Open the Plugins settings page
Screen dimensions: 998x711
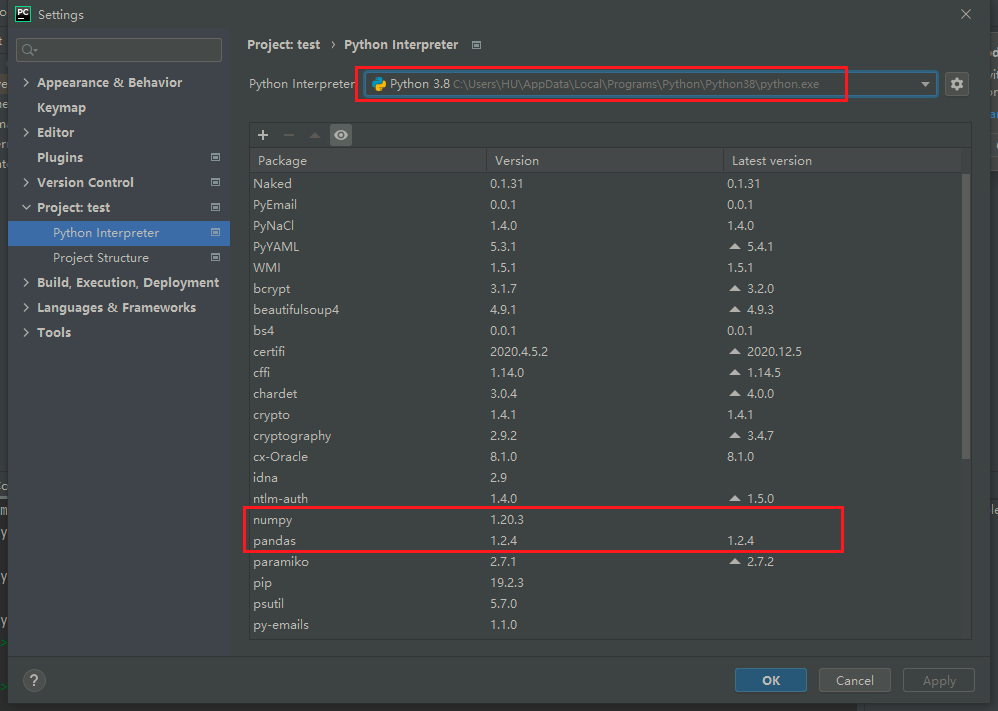point(60,157)
